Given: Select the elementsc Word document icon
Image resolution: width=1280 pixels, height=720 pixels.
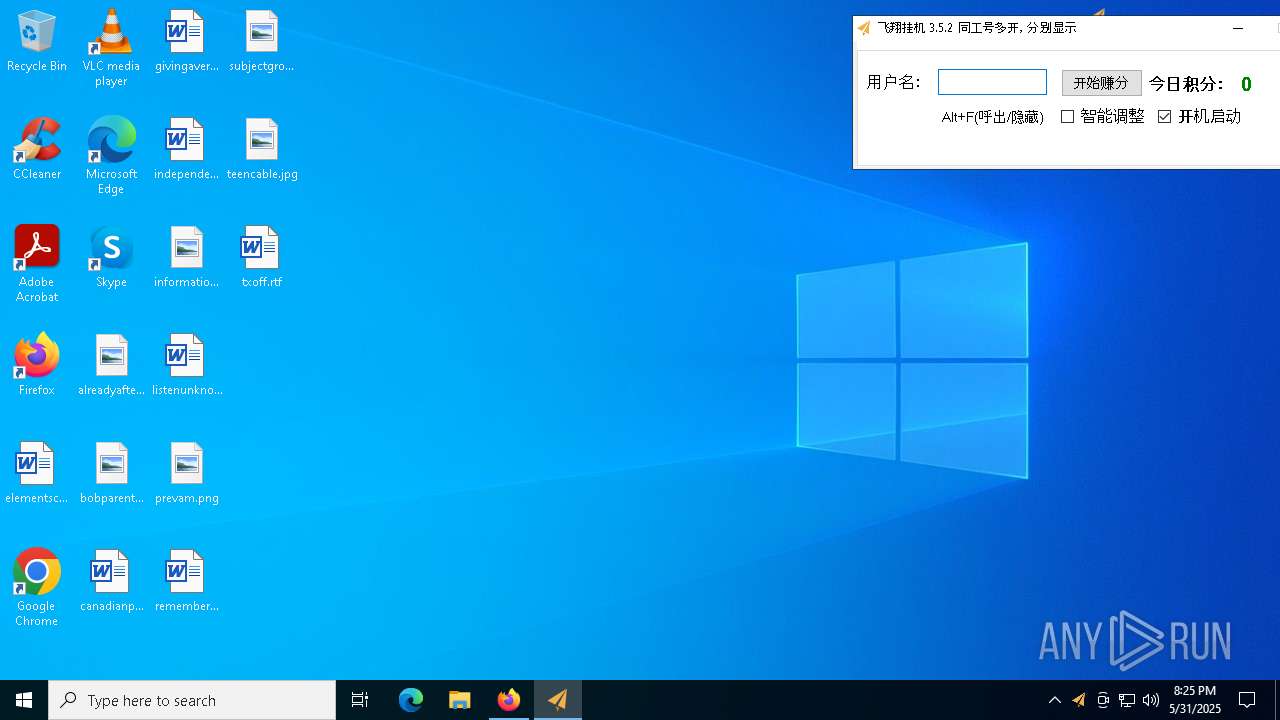Looking at the screenshot, I should tap(37, 473).
